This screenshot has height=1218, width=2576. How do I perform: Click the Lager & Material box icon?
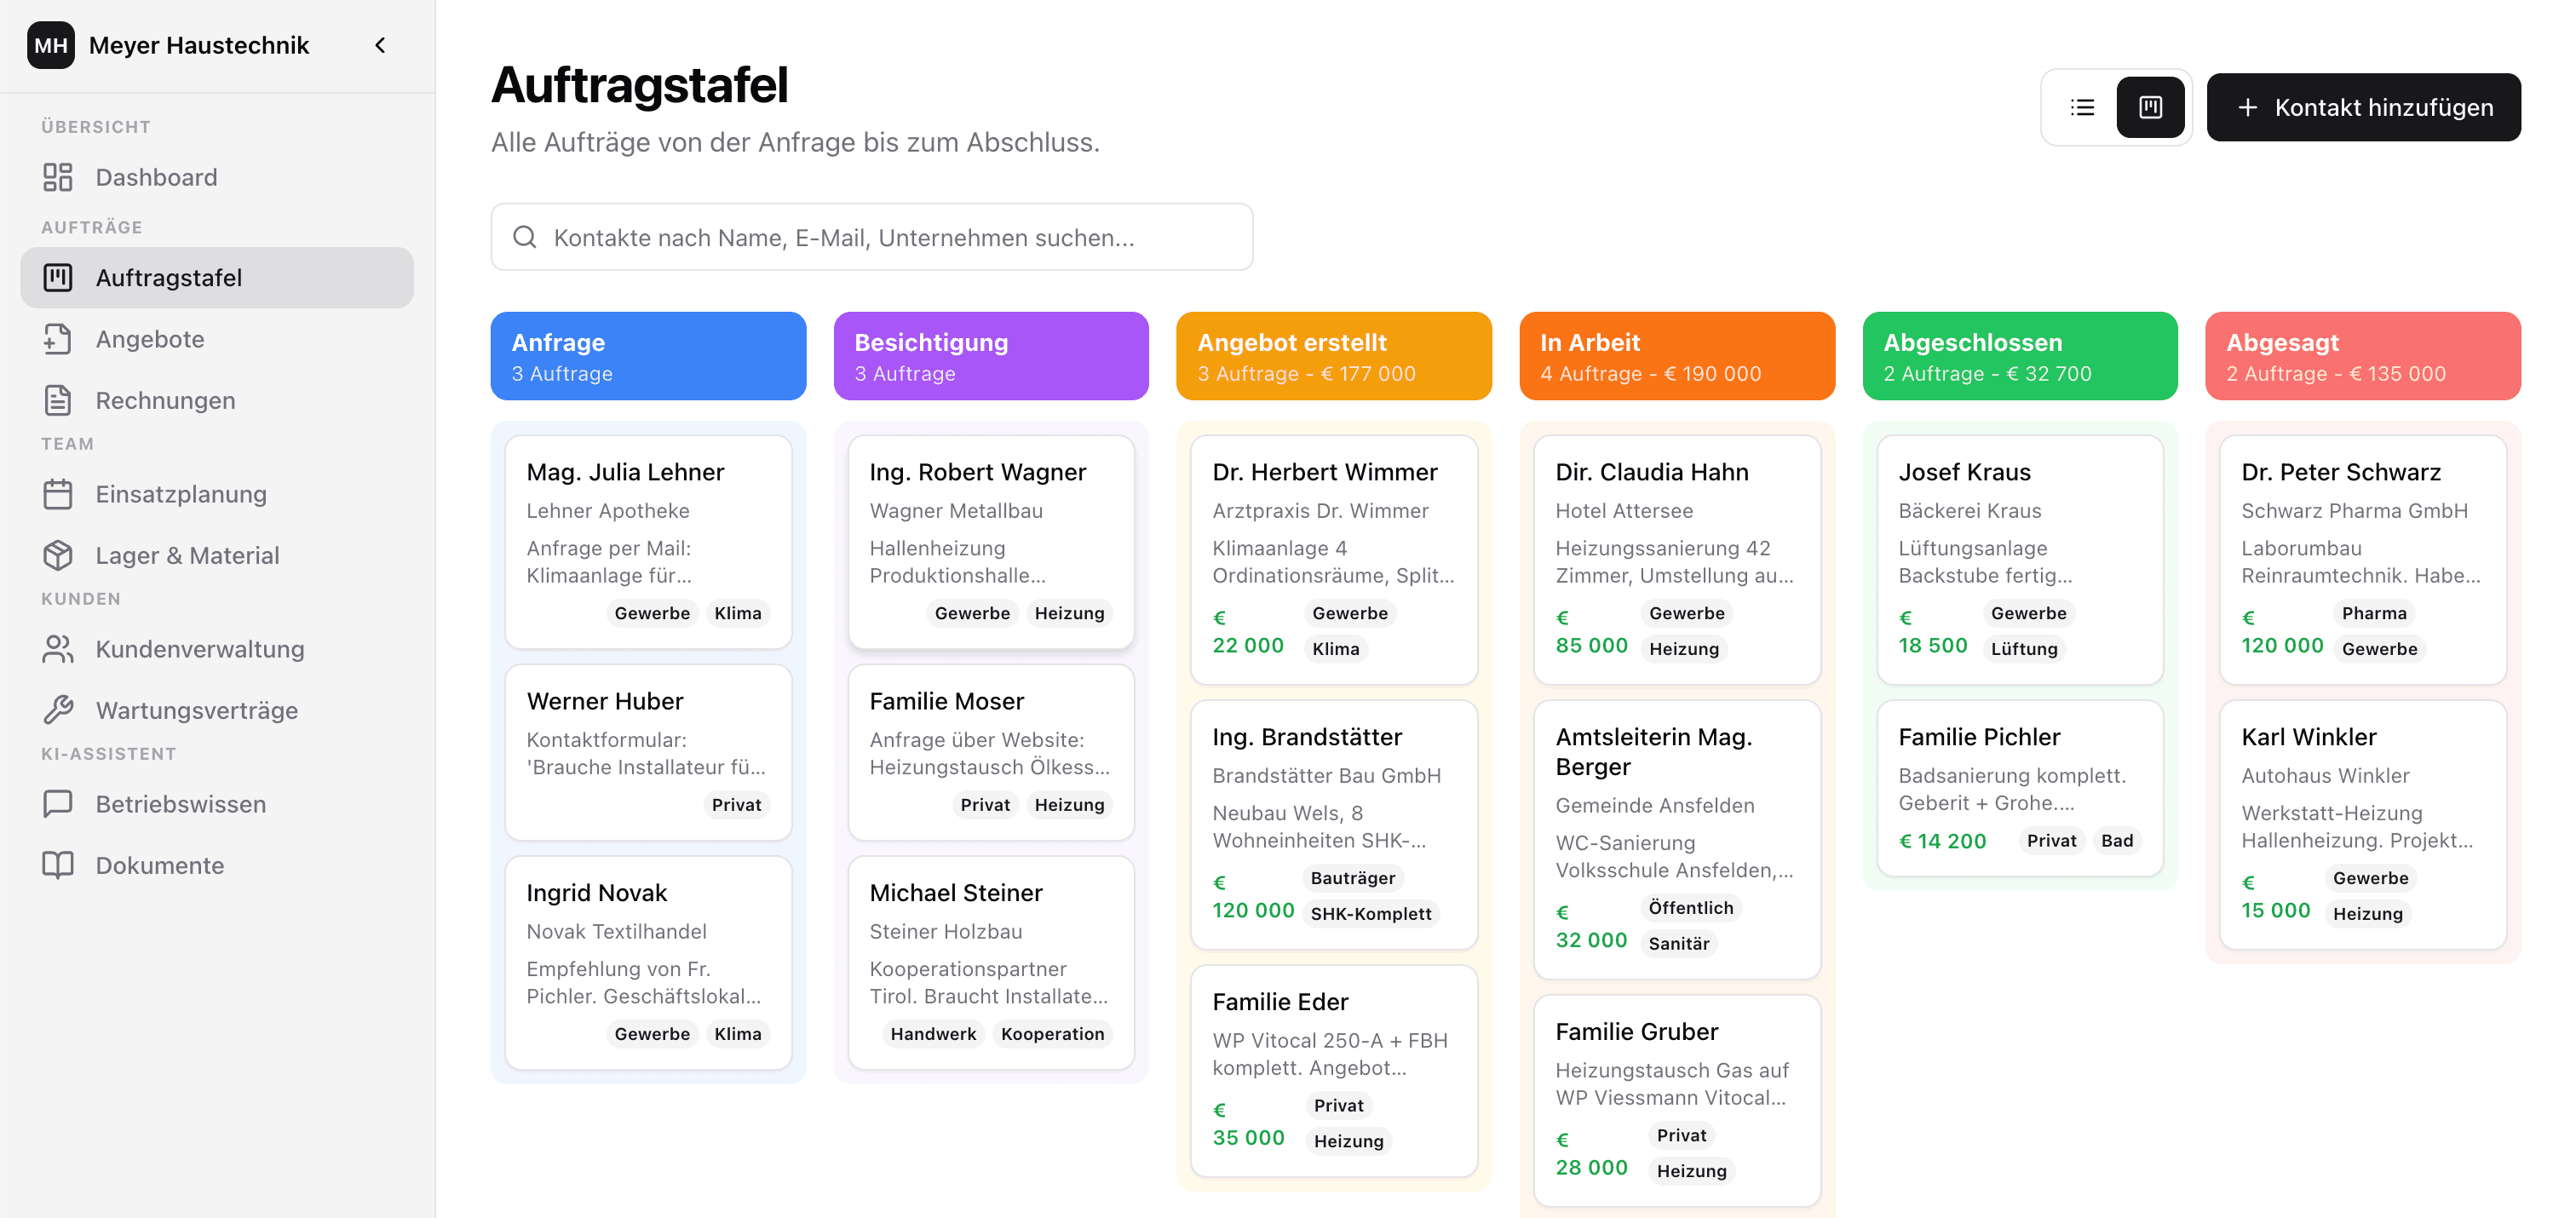58,555
